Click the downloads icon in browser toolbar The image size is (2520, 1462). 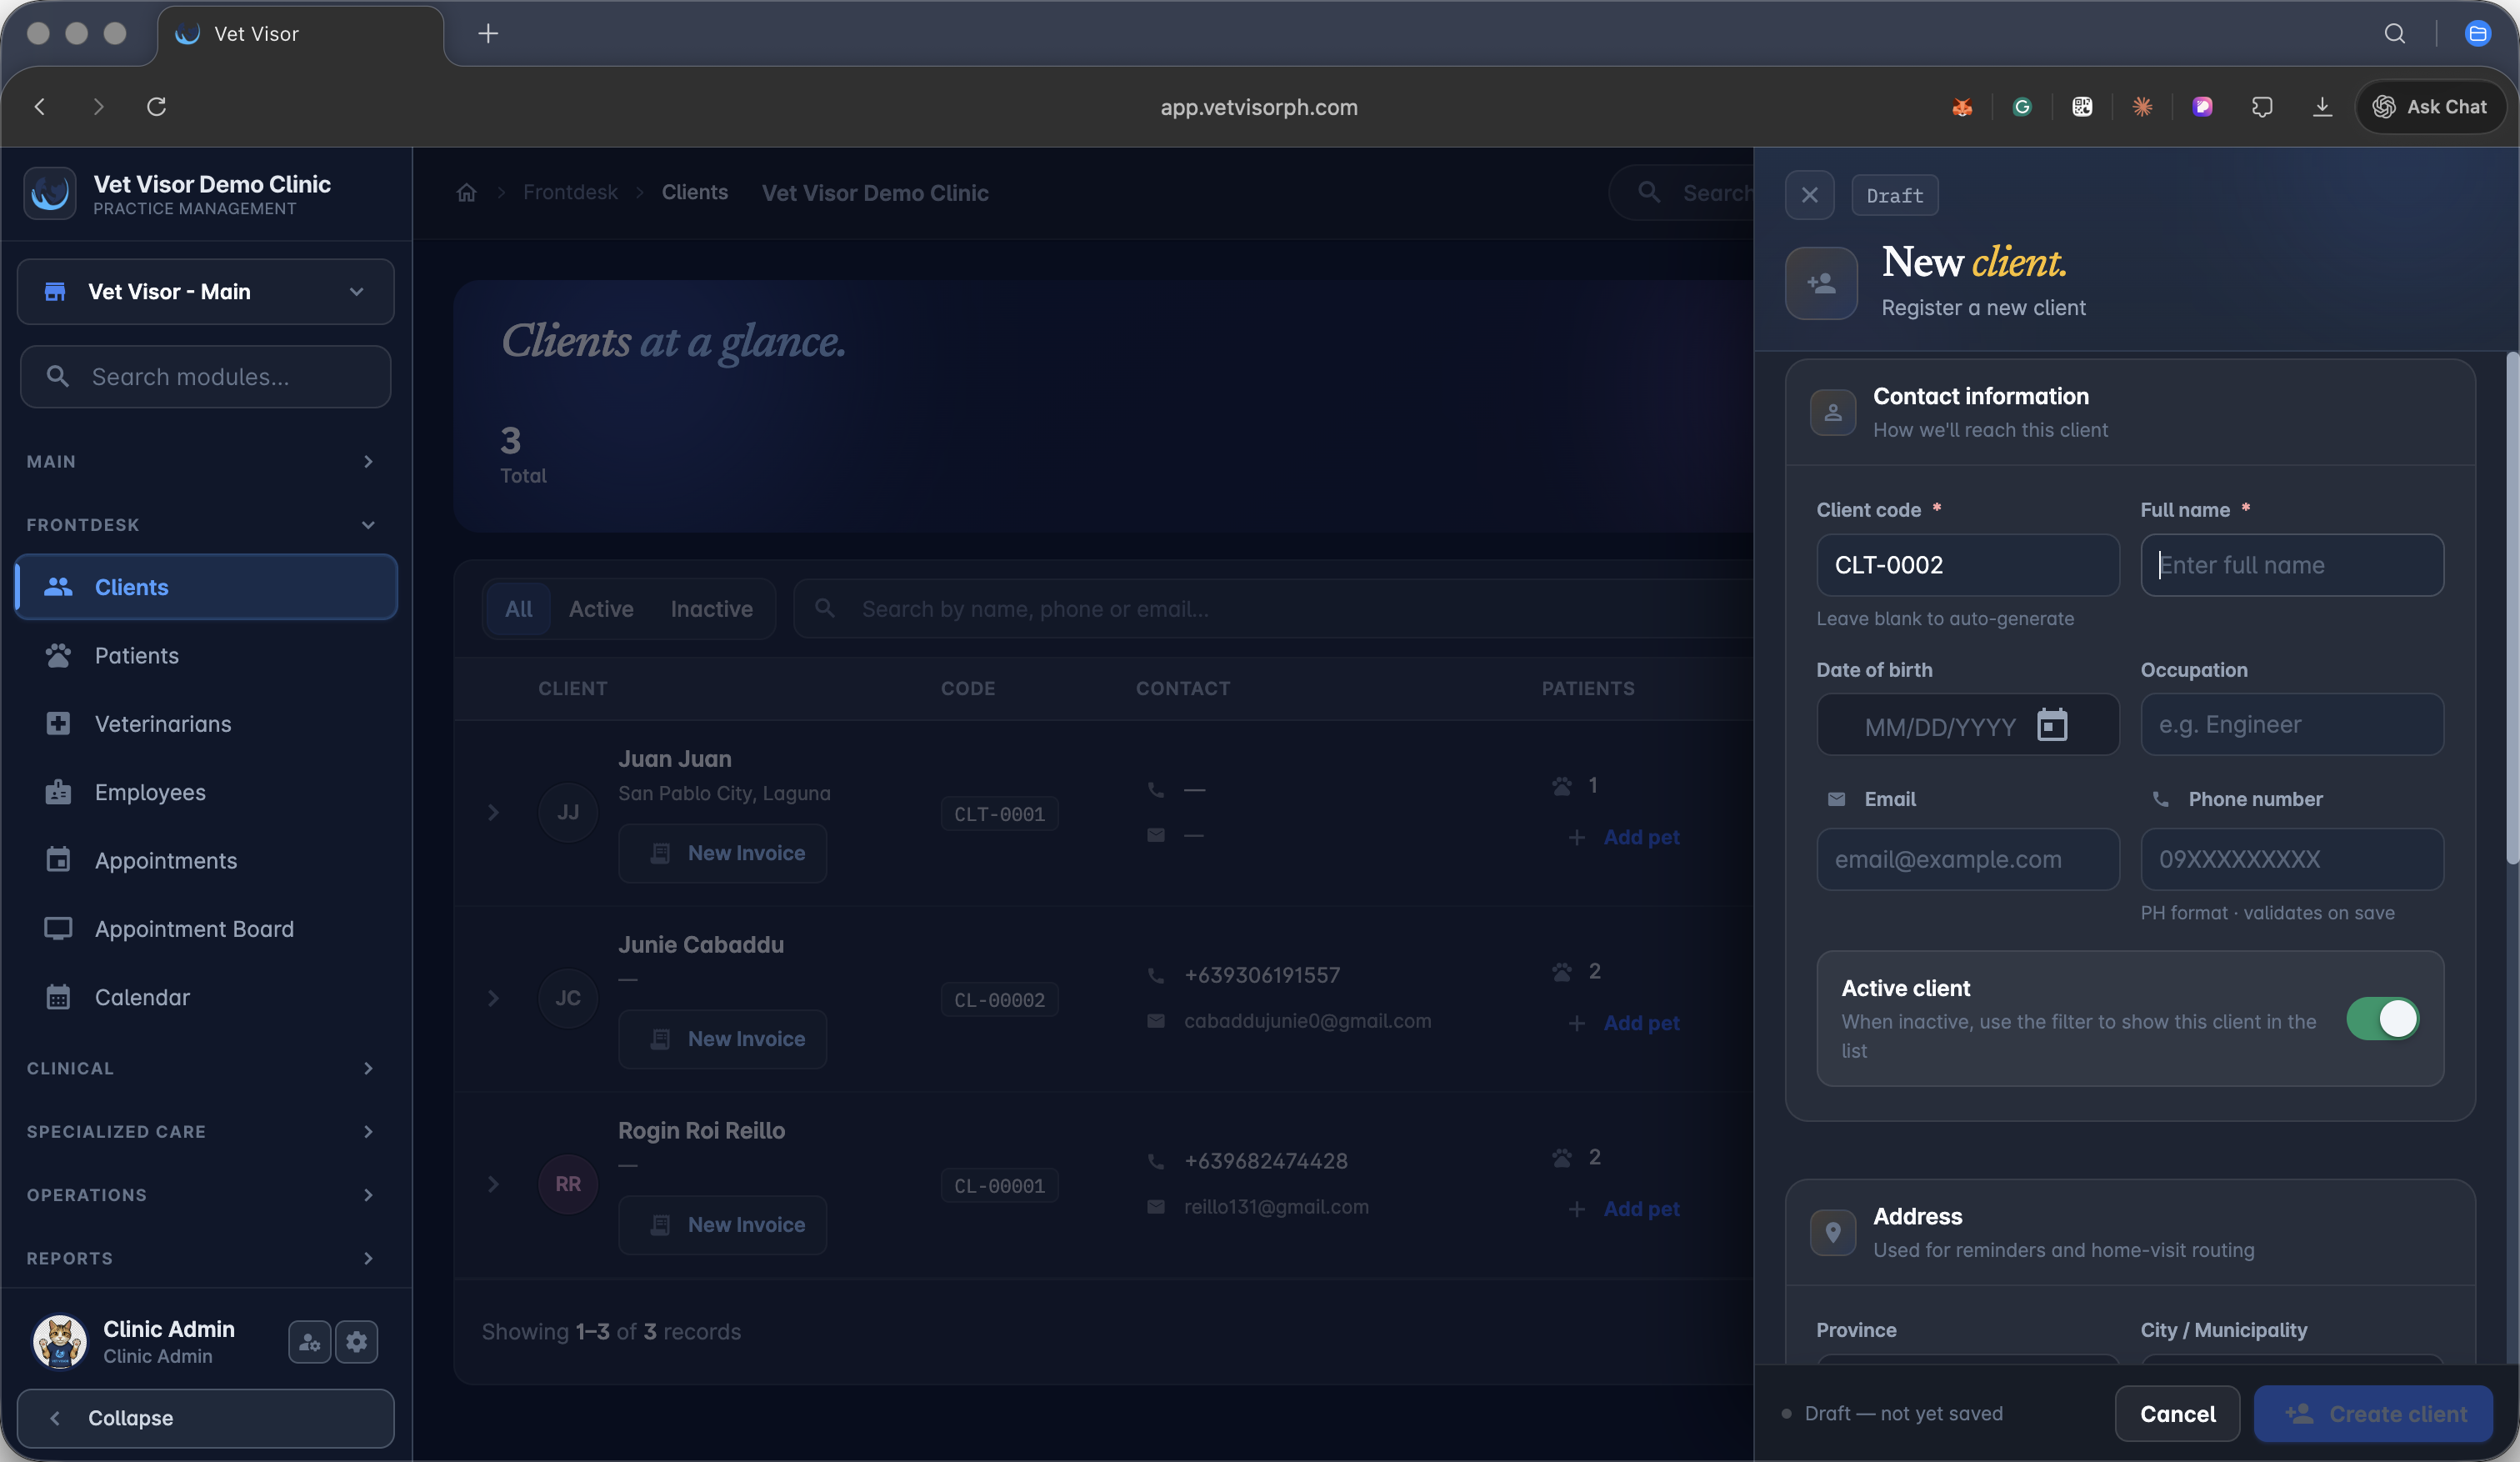tap(2322, 107)
